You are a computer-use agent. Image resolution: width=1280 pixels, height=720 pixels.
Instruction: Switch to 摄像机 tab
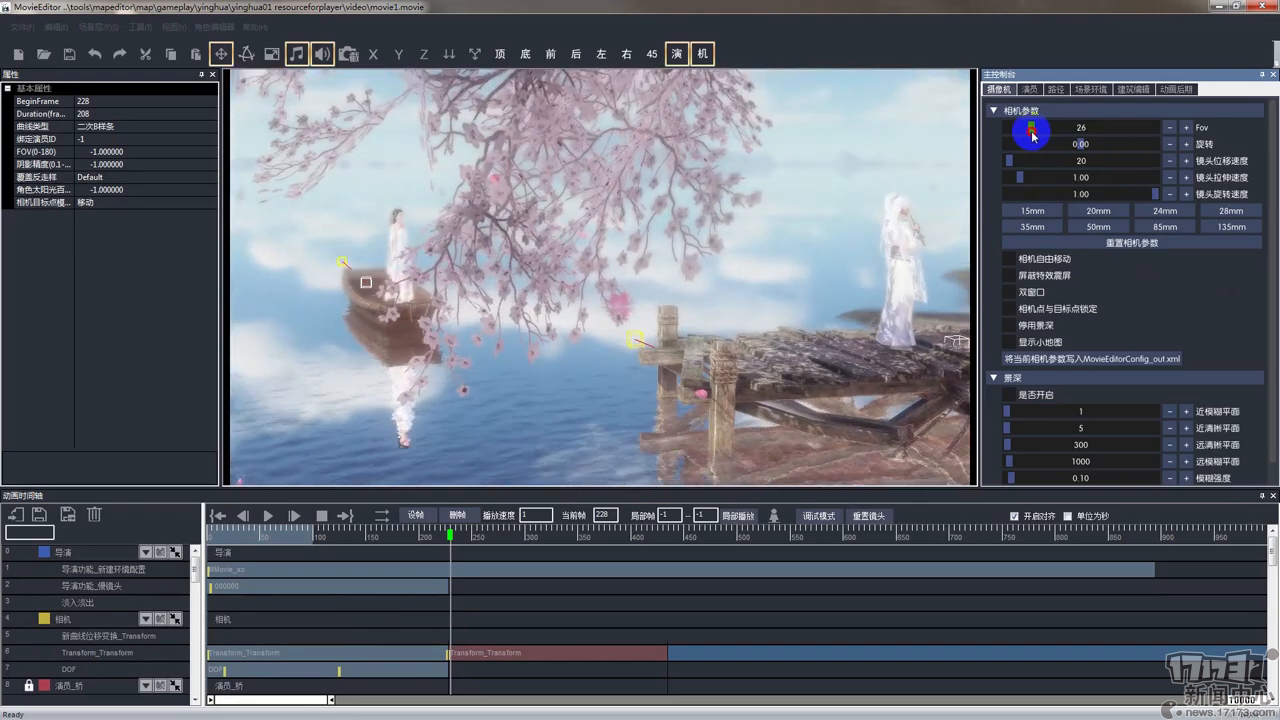(x=999, y=89)
